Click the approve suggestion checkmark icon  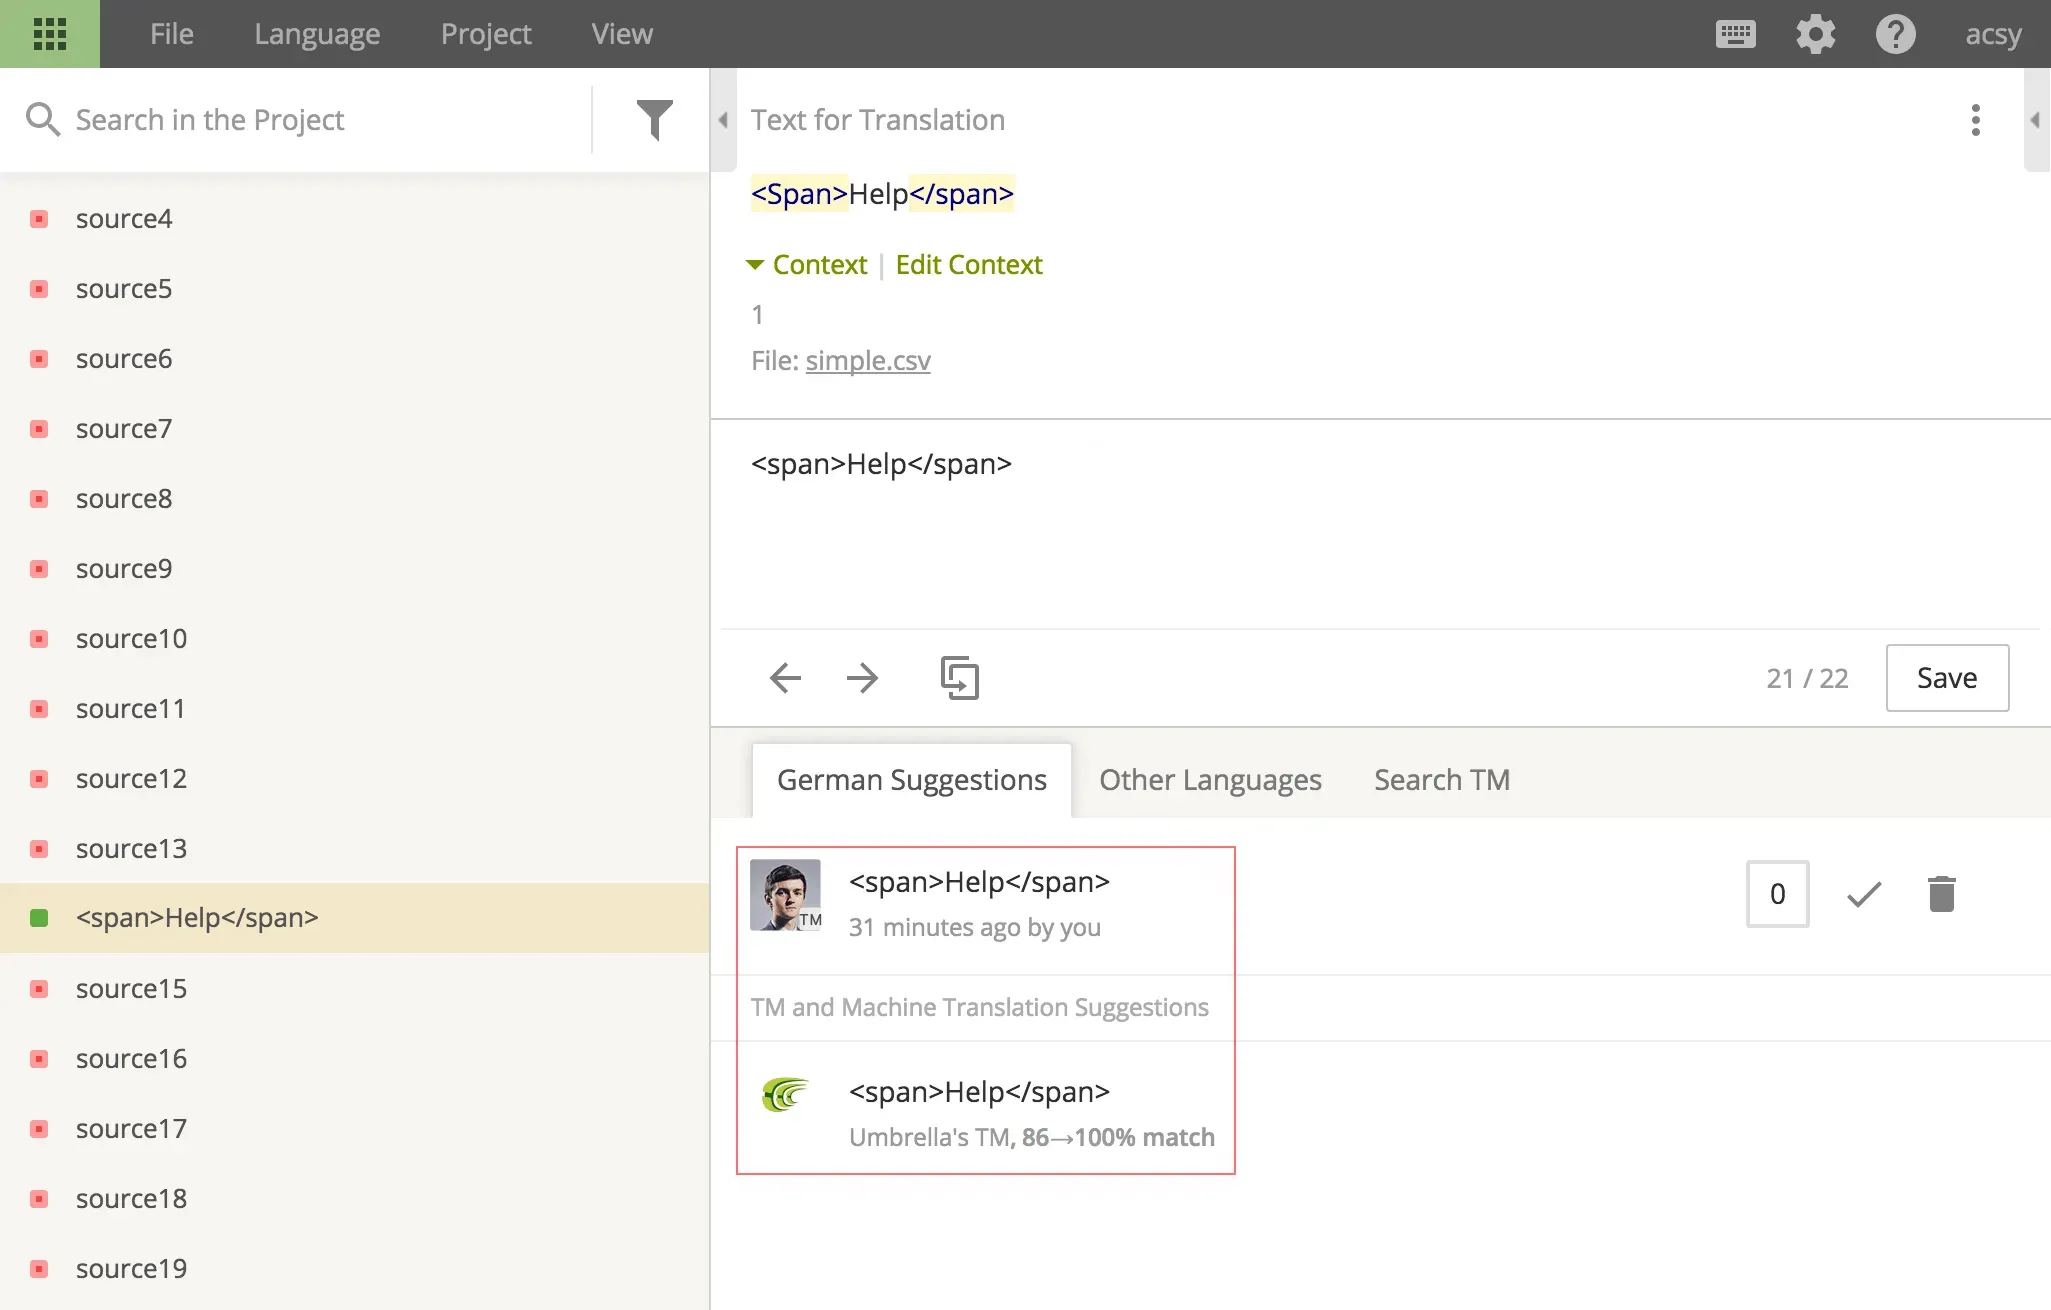coord(1863,893)
